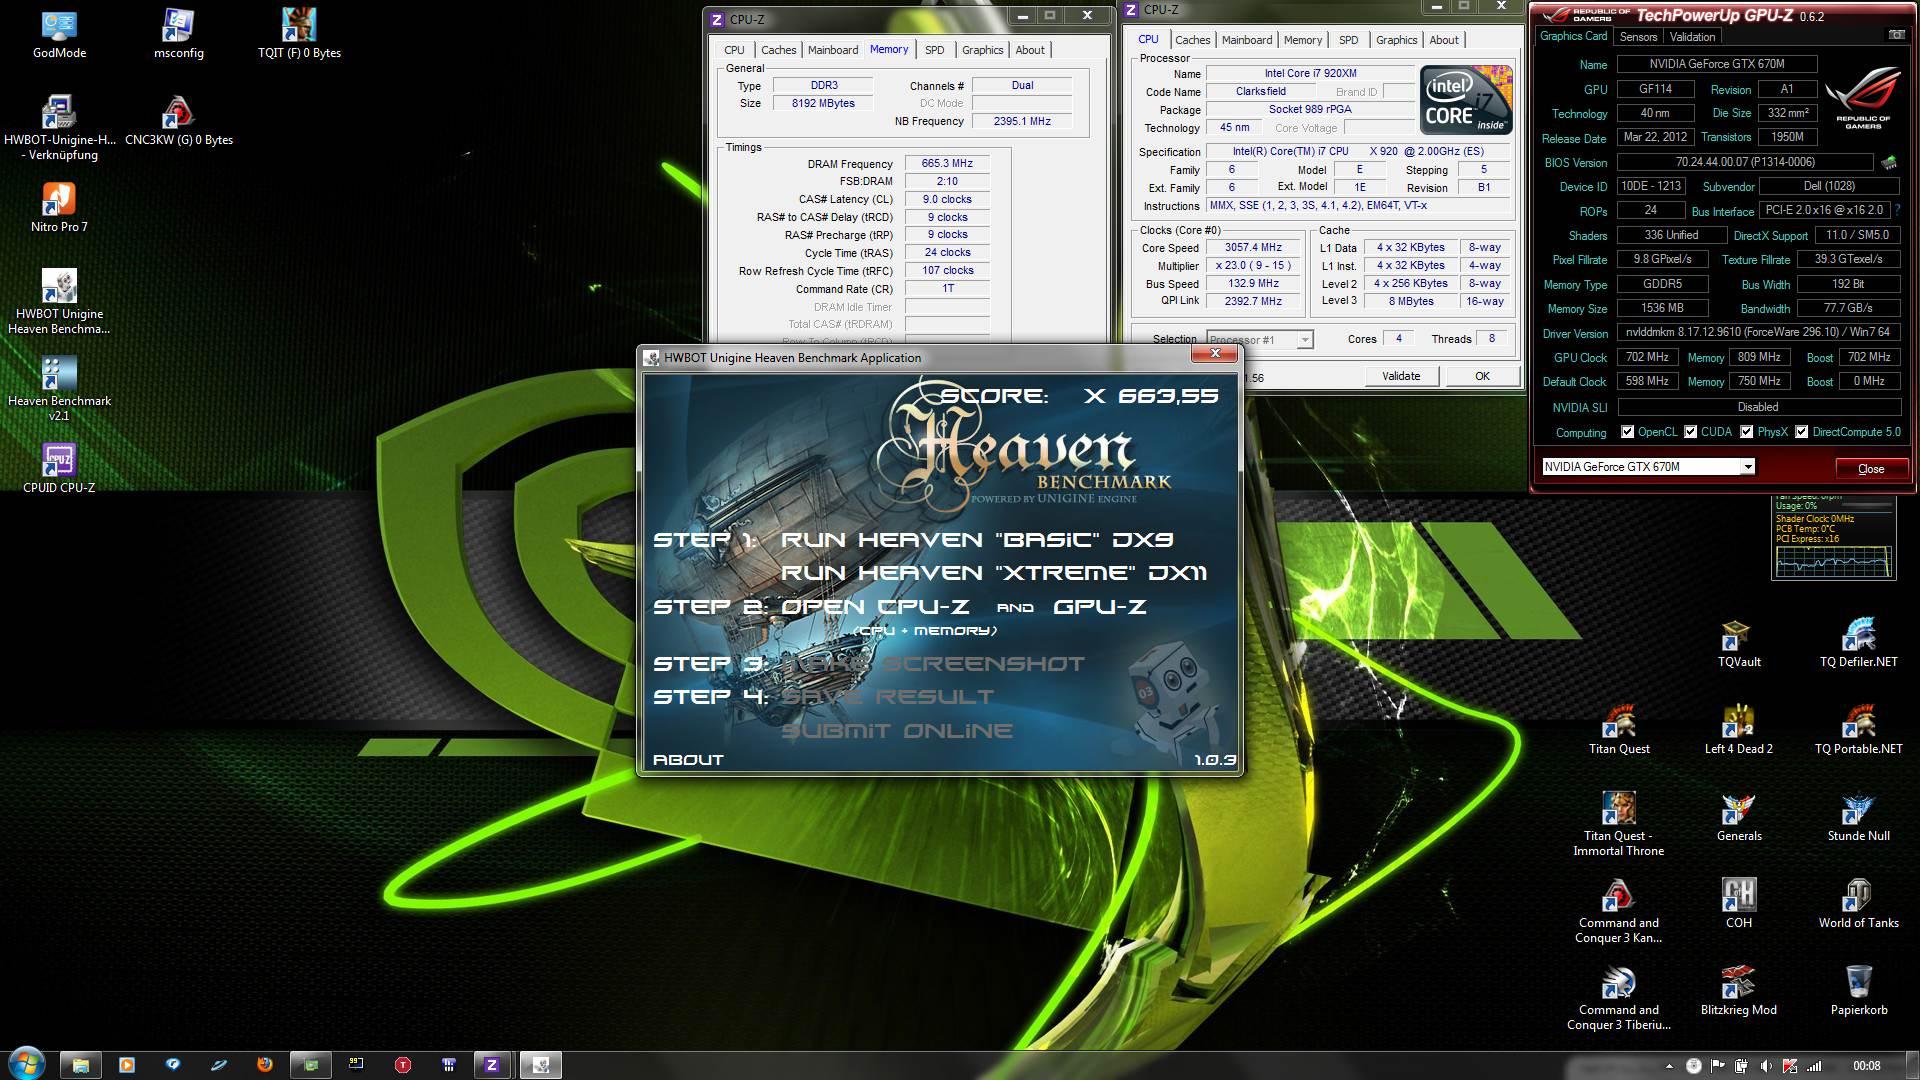Screen dimensions: 1920x1080
Task: Expand the NVIDIA GeForce GTX 670M dropdown in GPU-Z
Action: (1748, 467)
